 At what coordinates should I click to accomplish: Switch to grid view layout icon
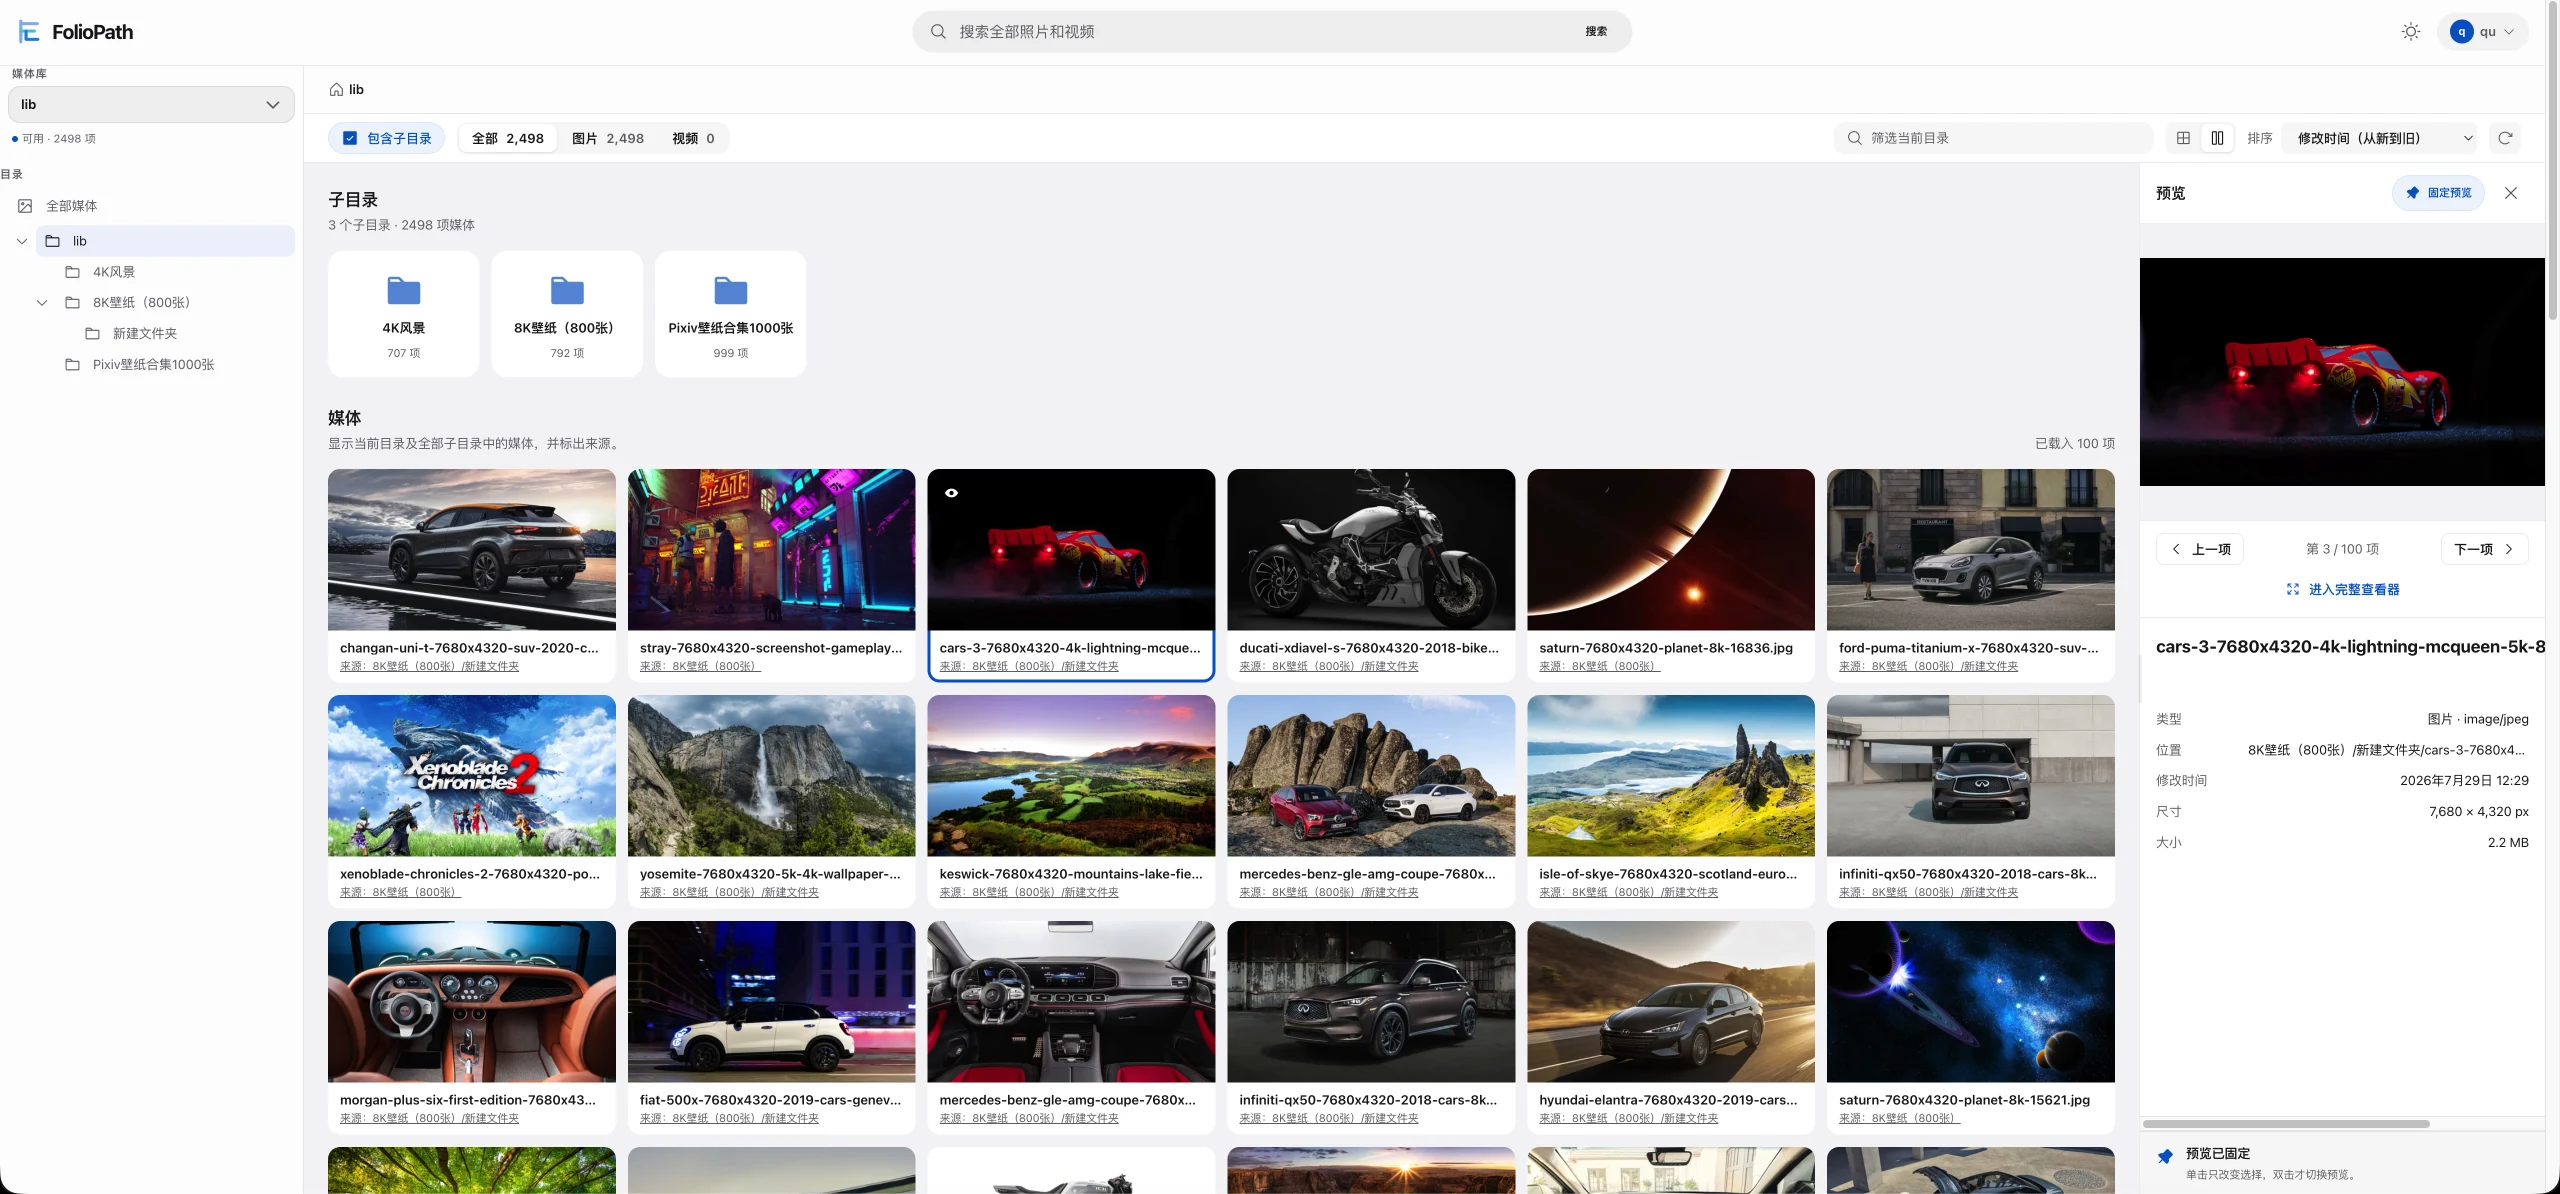point(2183,138)
